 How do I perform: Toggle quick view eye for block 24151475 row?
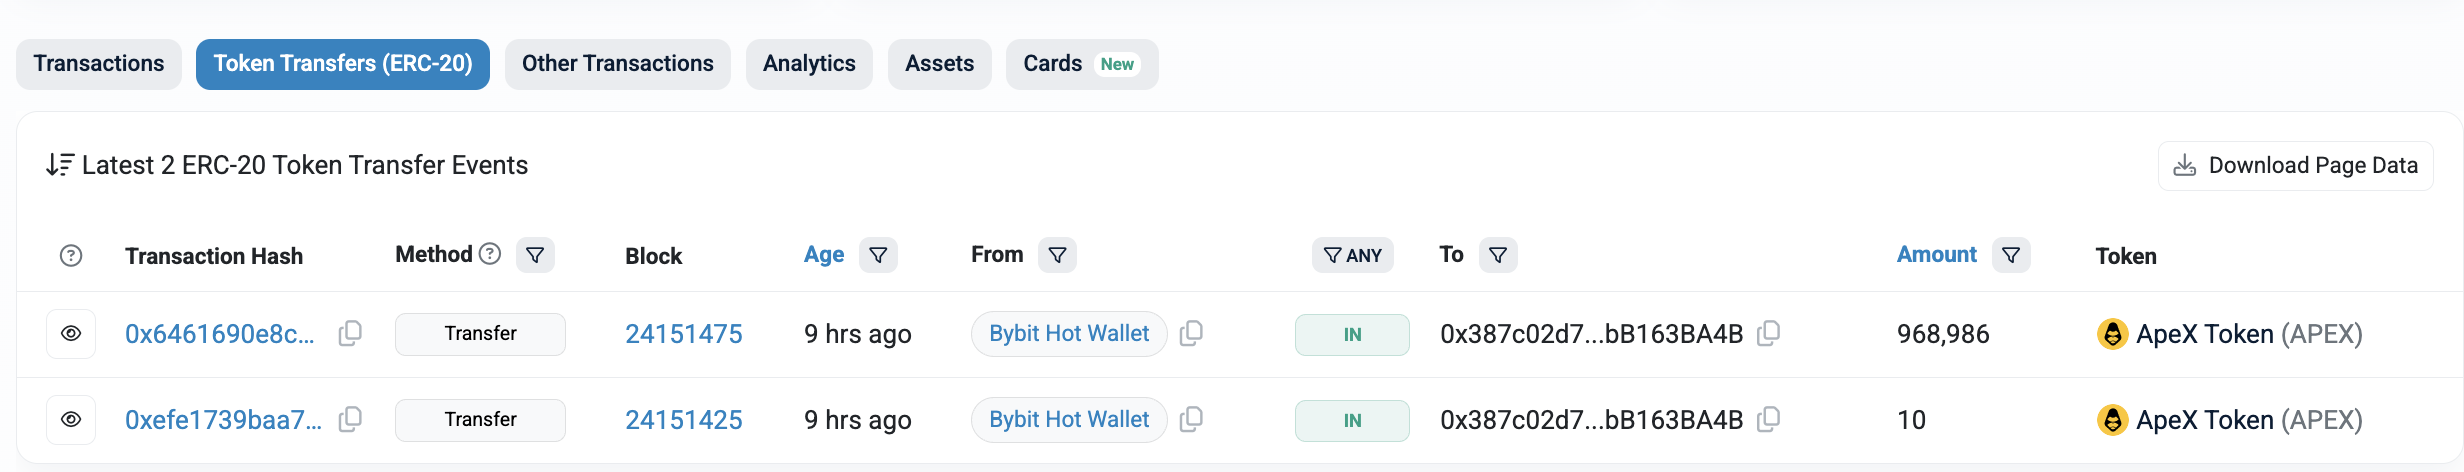point(71,334)
